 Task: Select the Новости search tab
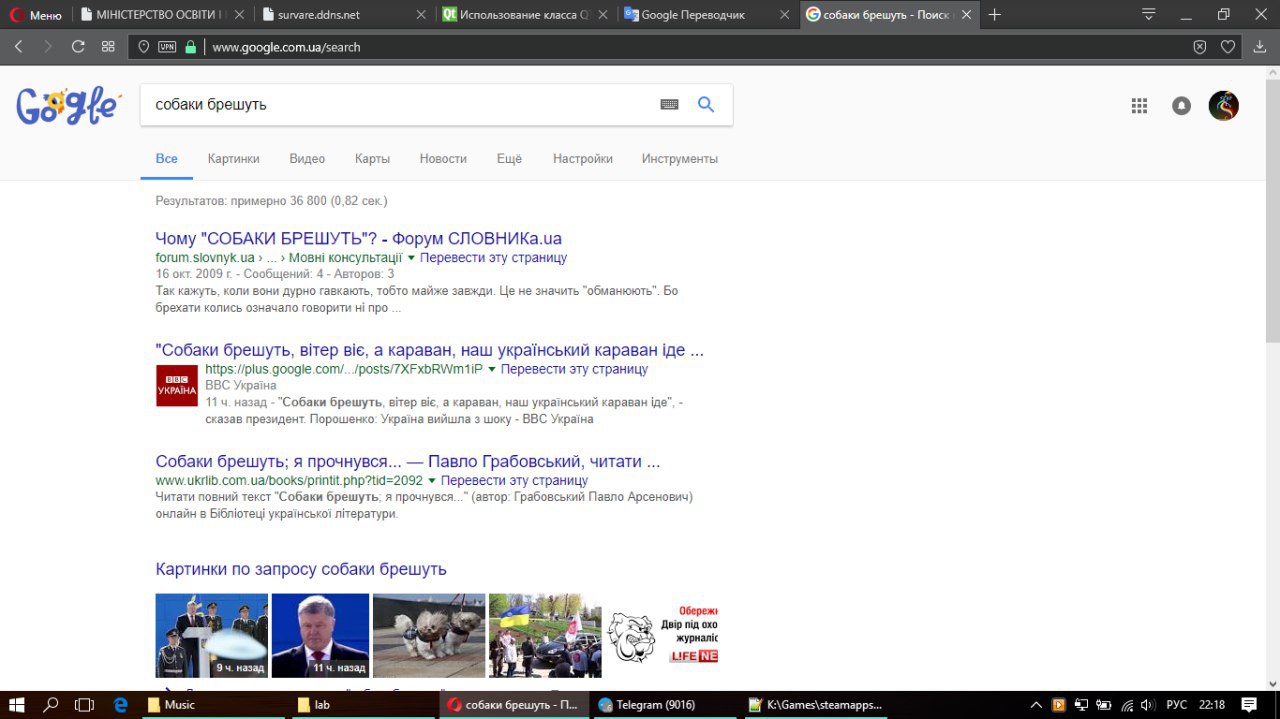tap(443, 158)
